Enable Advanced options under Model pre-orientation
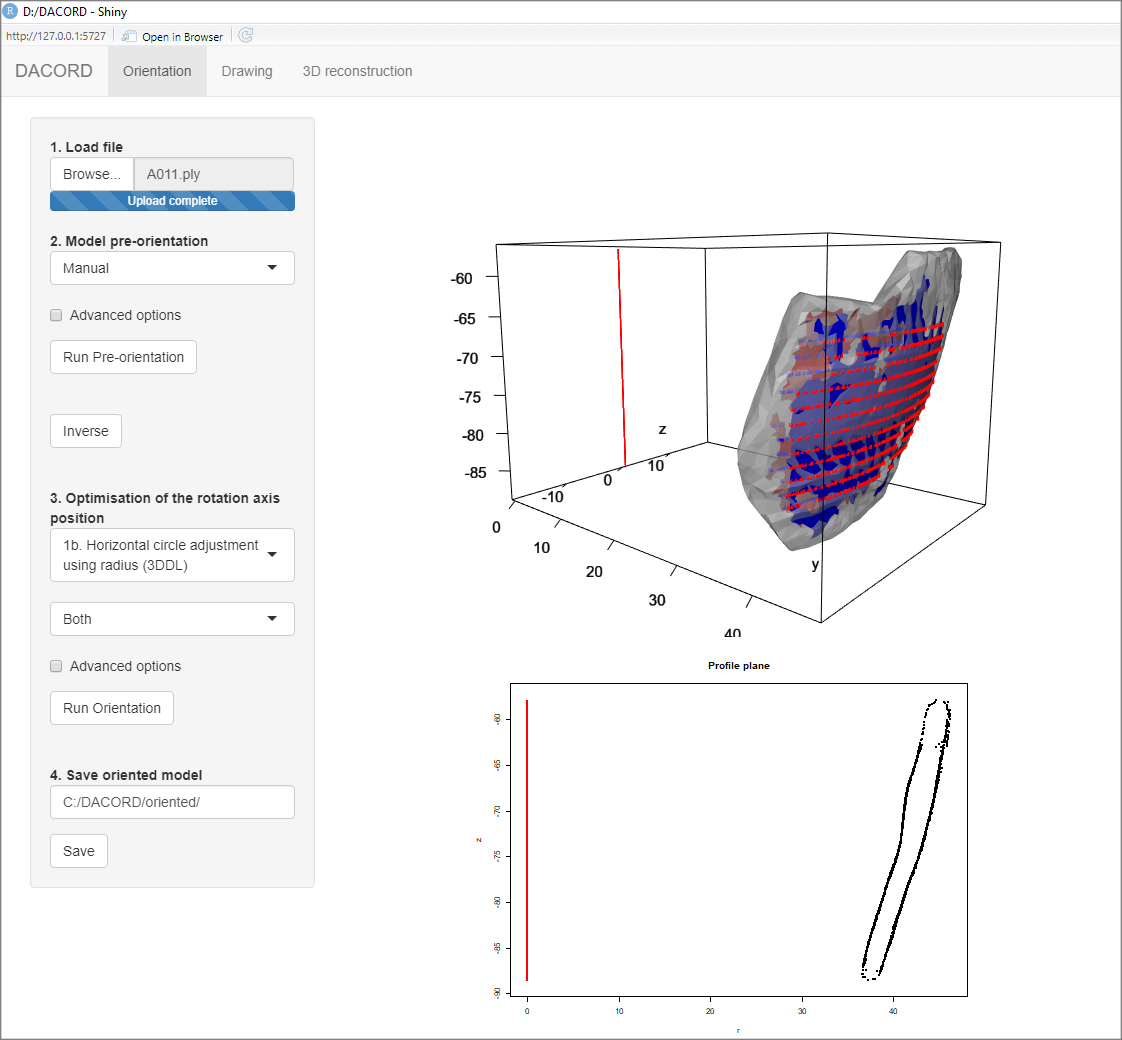This screenshot has width=1122, height=1040. coord(57,316)
